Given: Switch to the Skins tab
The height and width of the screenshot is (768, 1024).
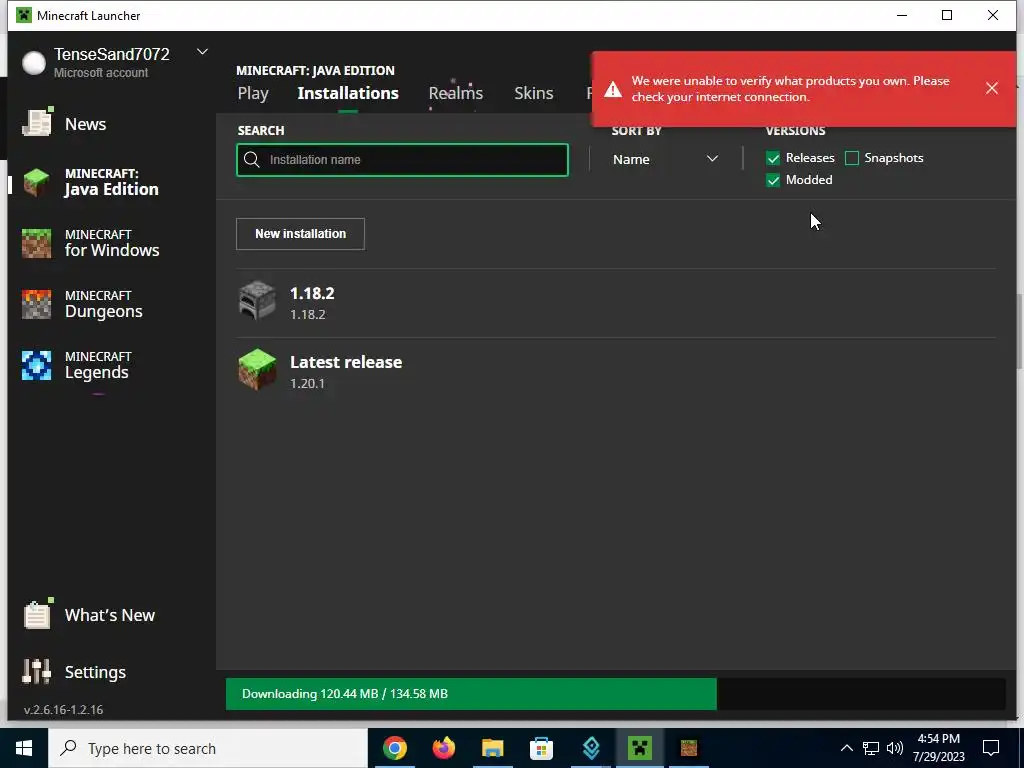Looking at the screenshot, I should [534, 93].
